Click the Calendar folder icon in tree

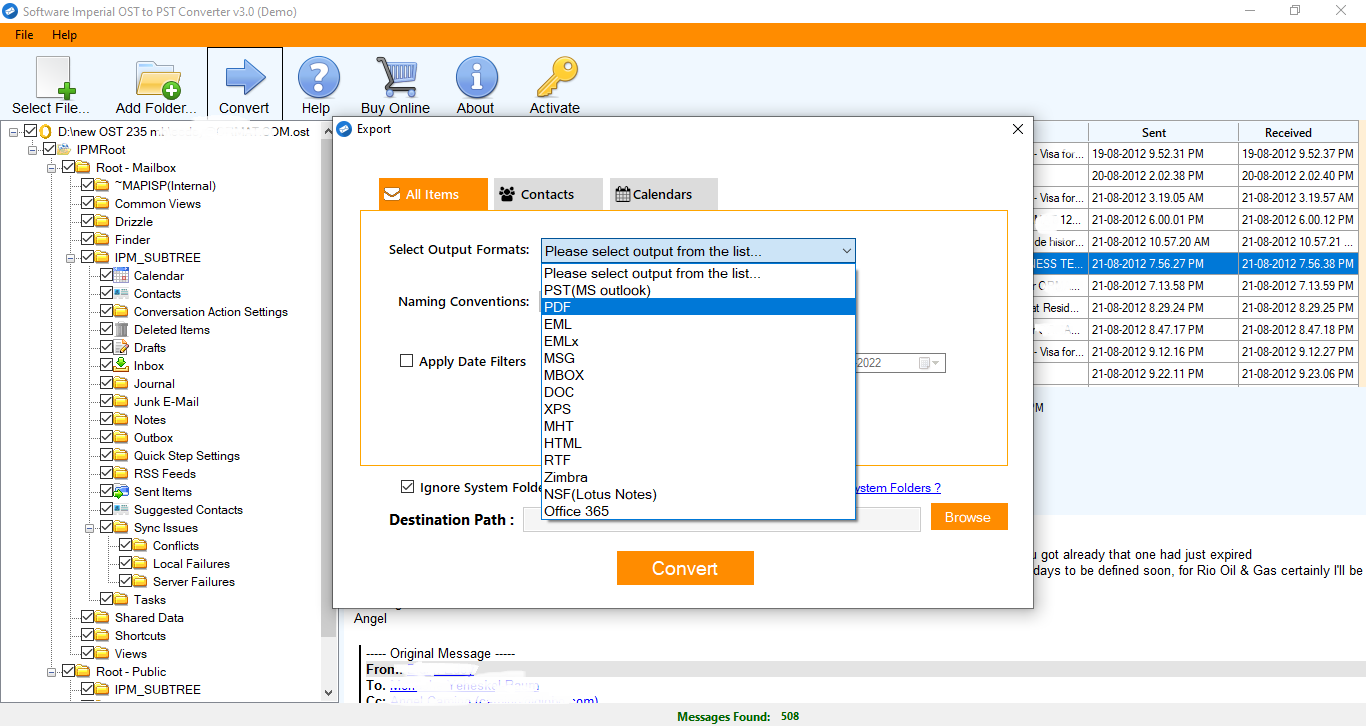[121, 276]
